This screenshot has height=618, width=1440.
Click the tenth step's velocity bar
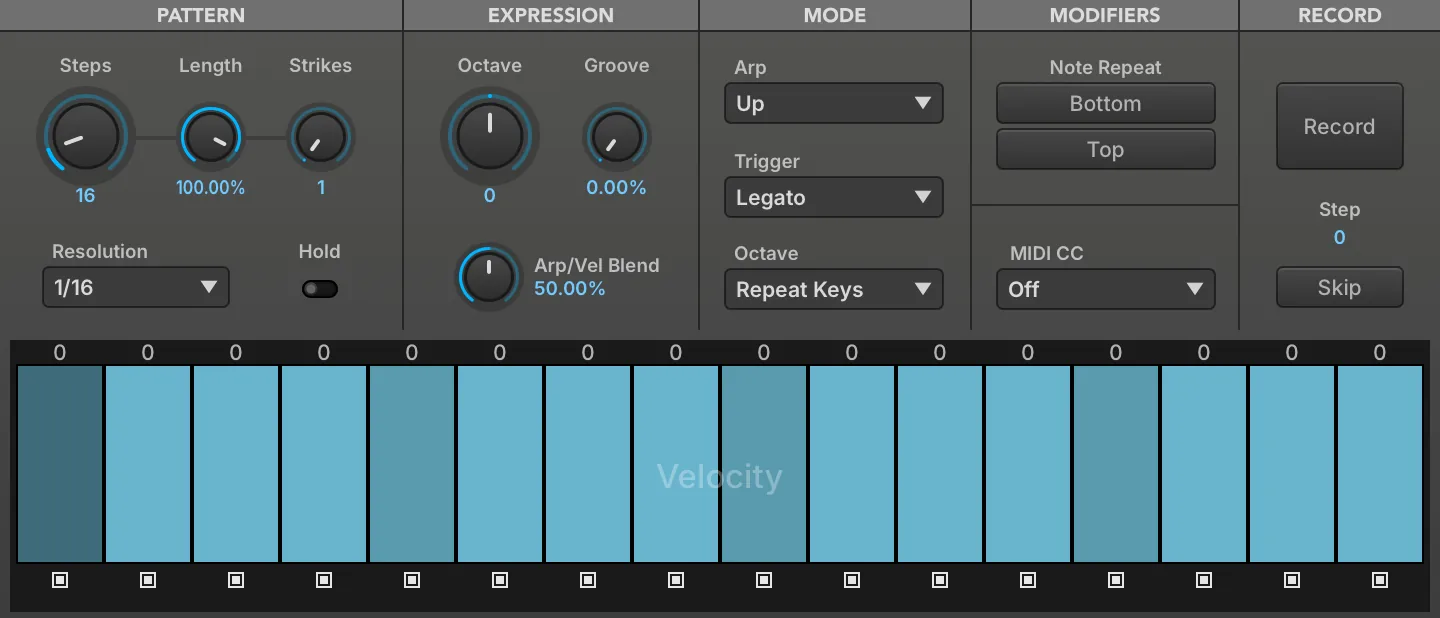(x=852, y=464)
